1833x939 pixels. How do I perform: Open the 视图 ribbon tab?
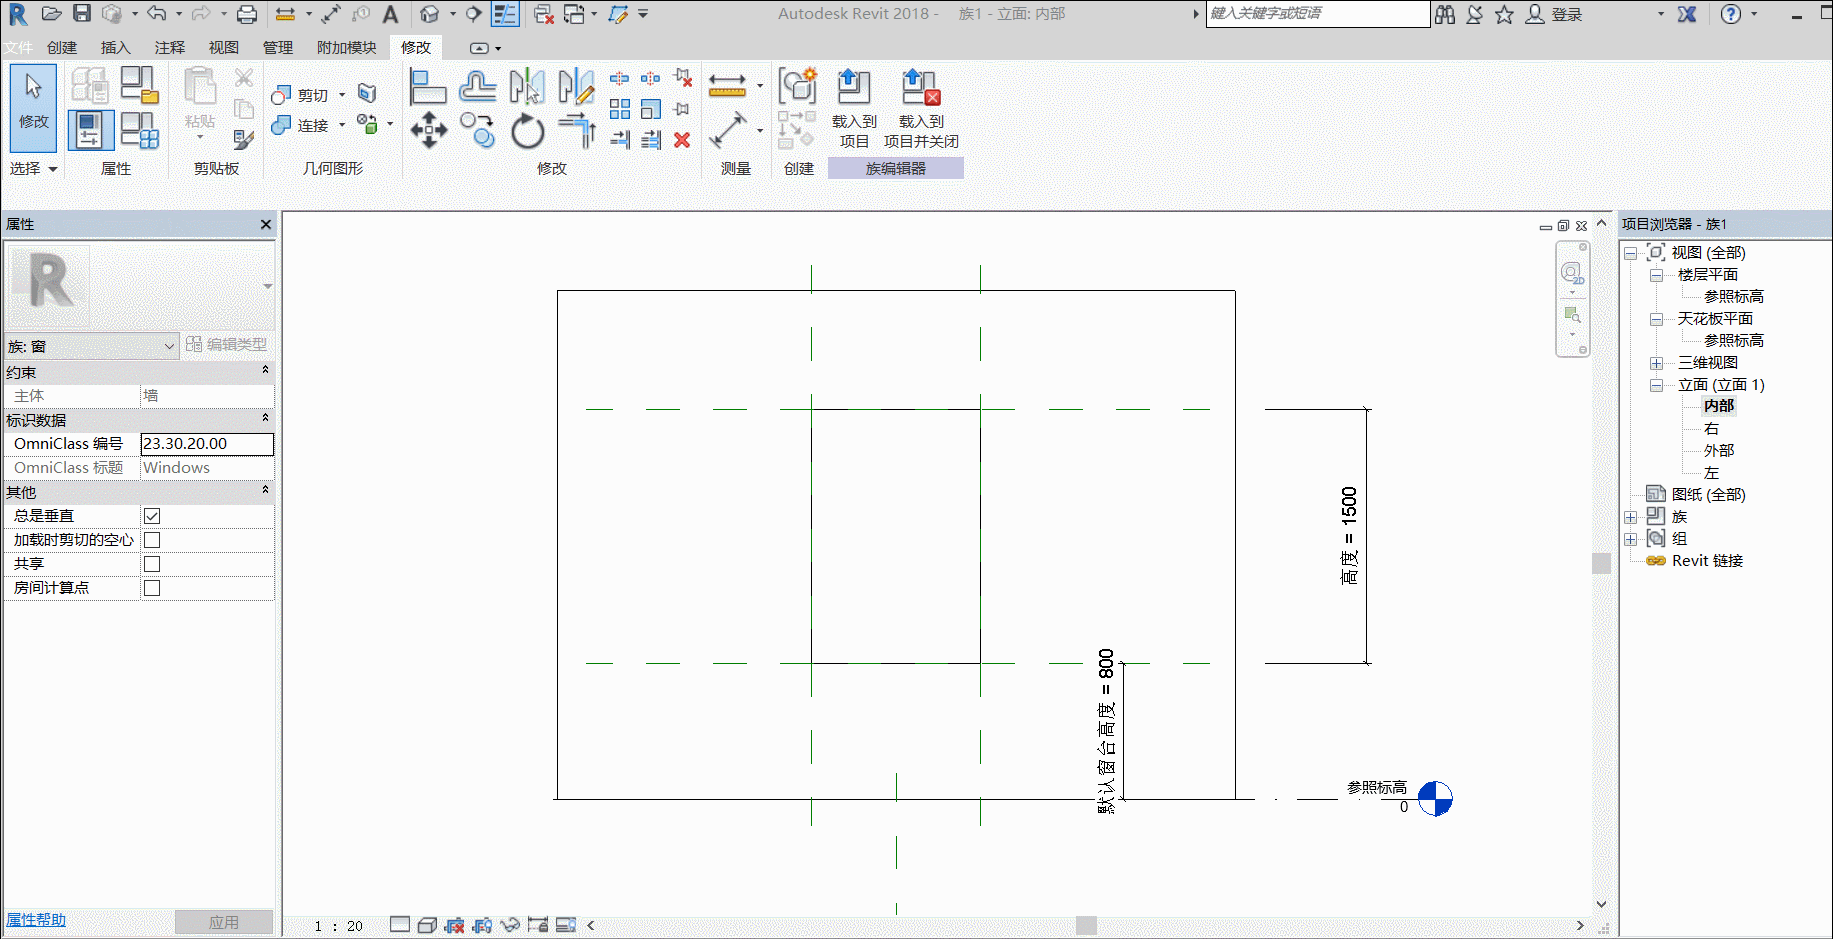(x=223, y=47)
